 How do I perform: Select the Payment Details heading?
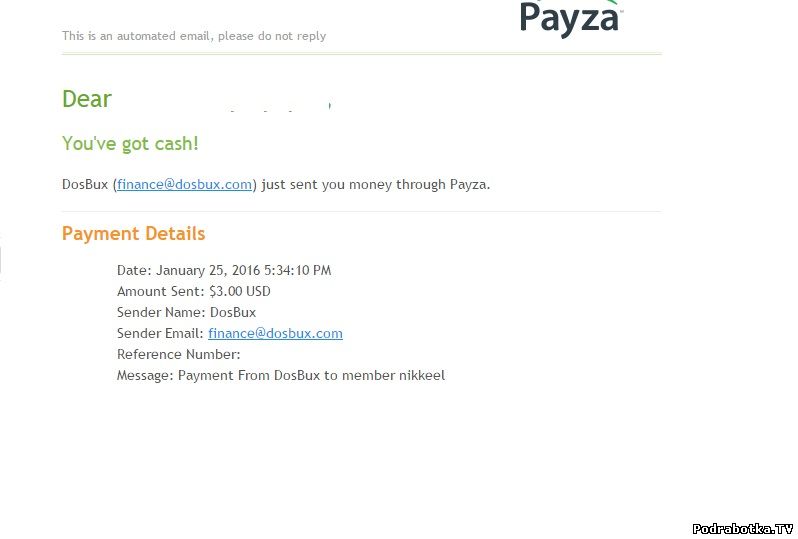[133, 233]
